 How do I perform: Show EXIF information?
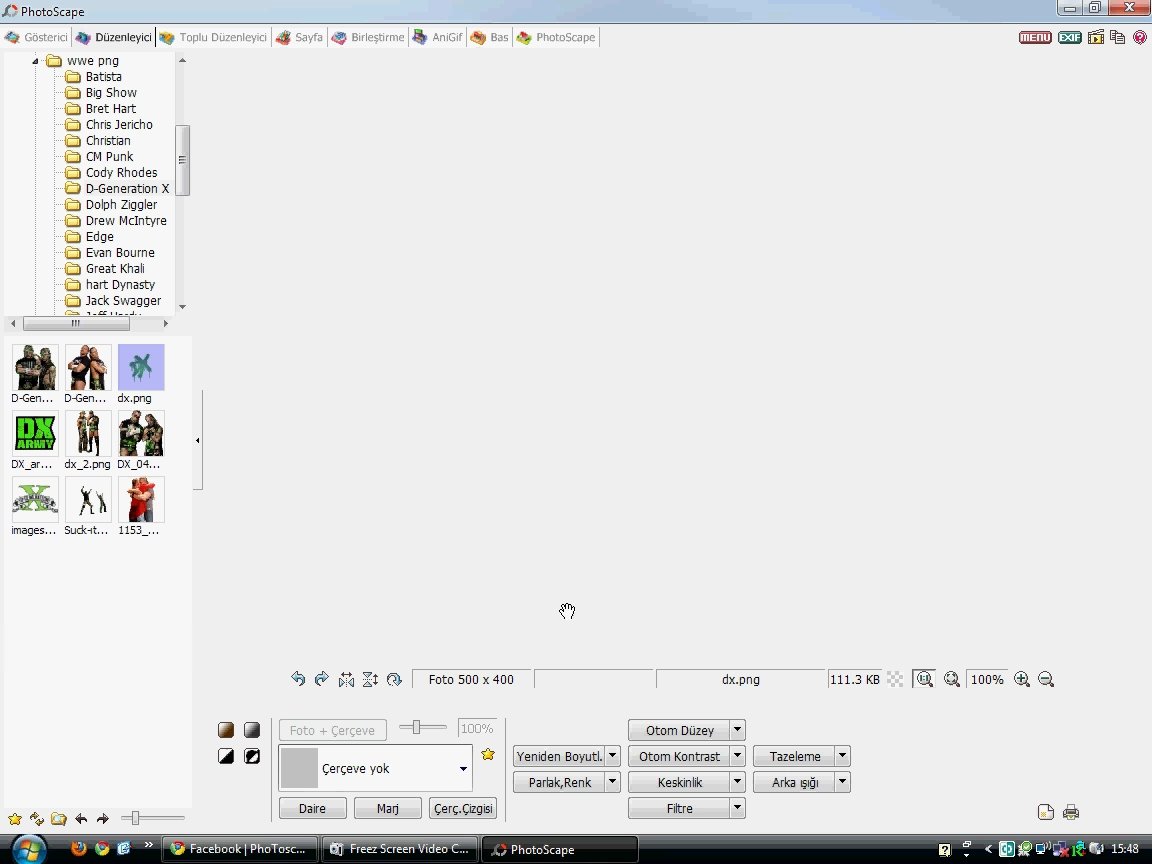pos(1070,37)
